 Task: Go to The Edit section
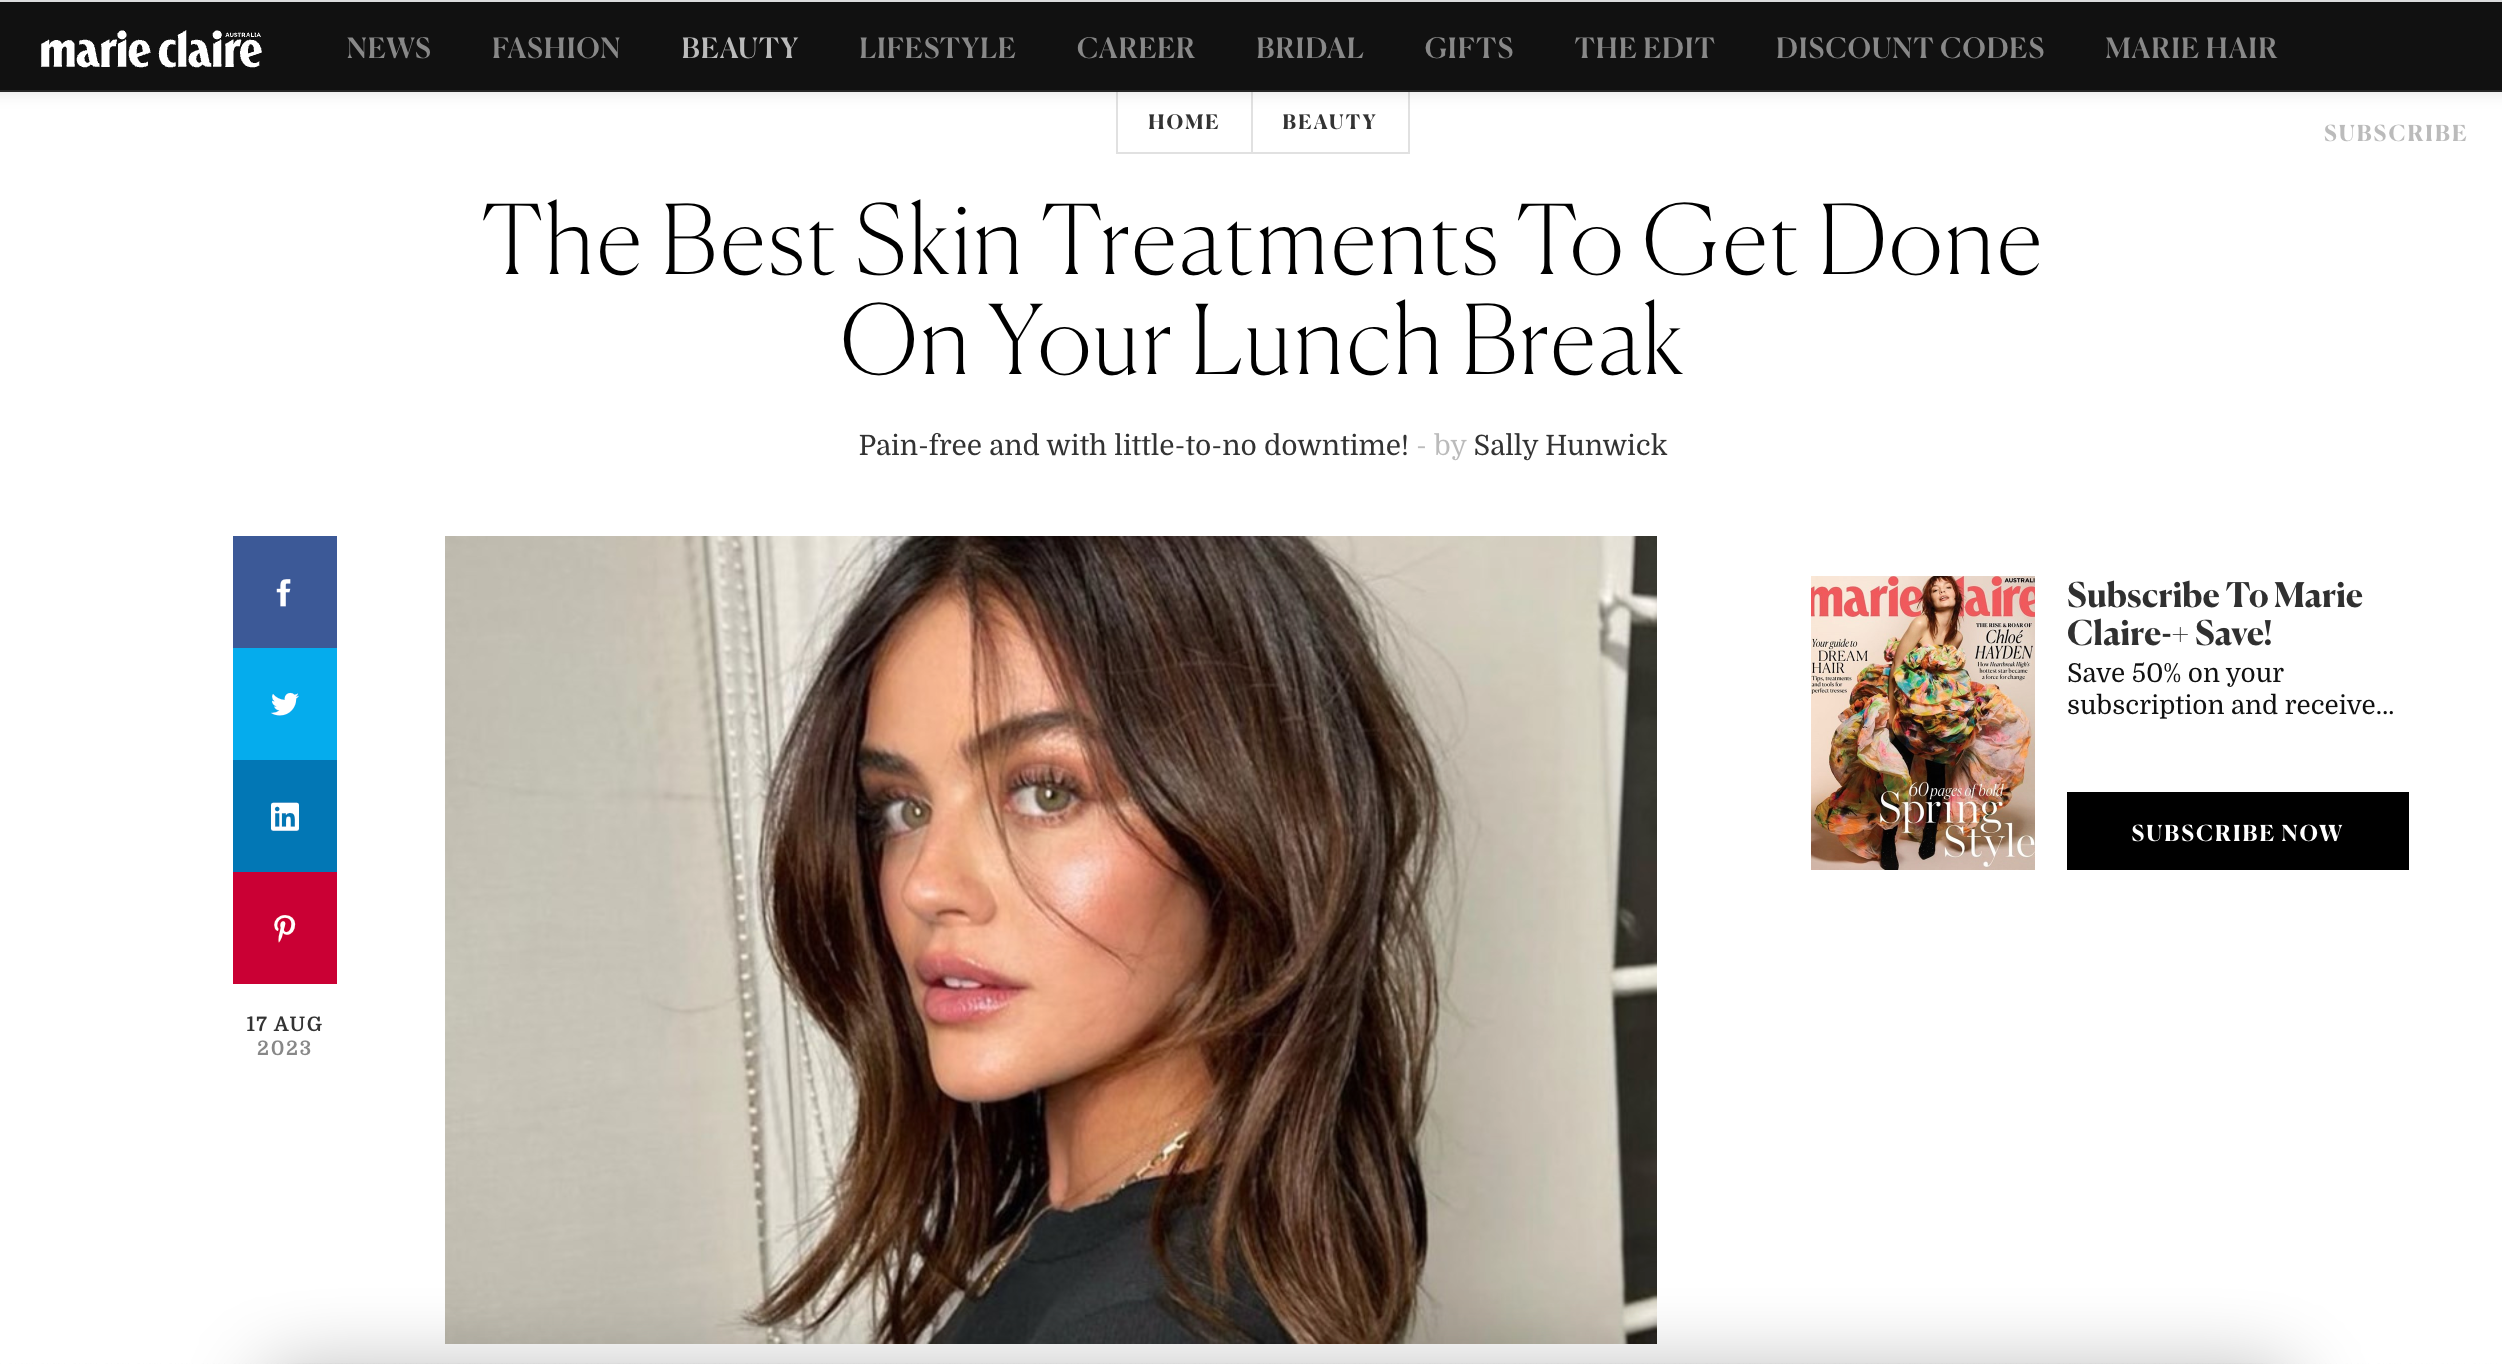pos(1645,48)
